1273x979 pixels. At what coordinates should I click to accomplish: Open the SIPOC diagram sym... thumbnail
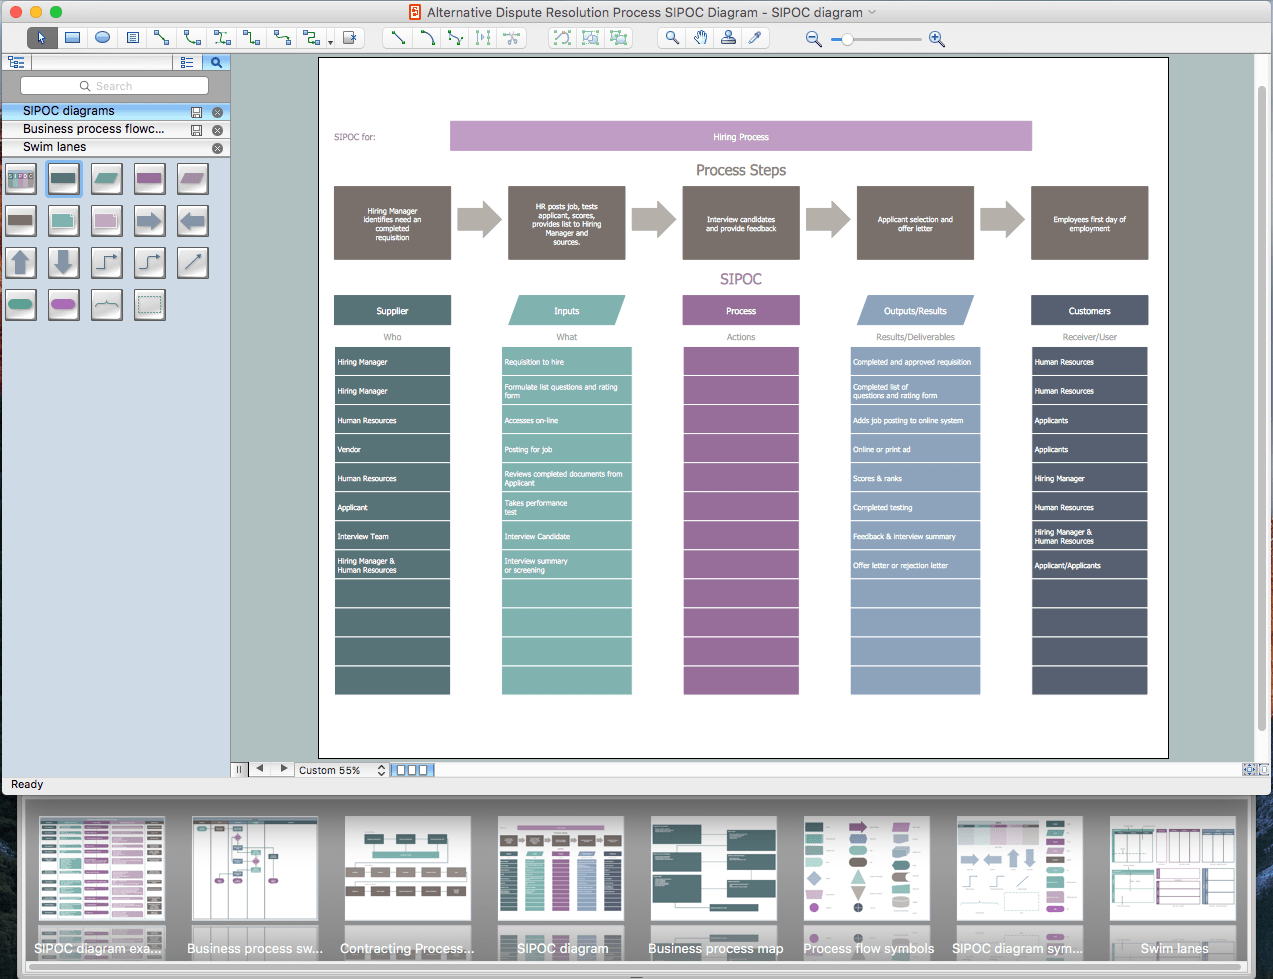tap(1020, 868)
